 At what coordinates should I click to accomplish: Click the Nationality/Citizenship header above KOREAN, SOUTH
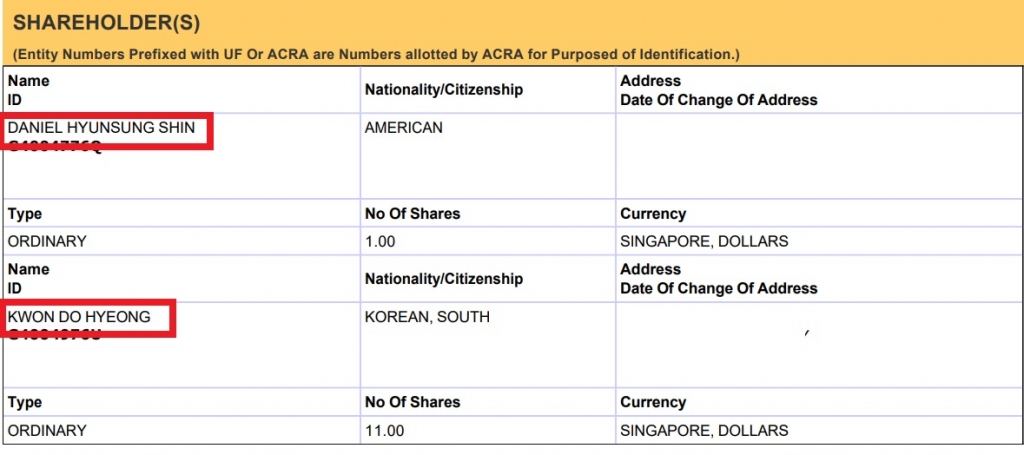443,279
